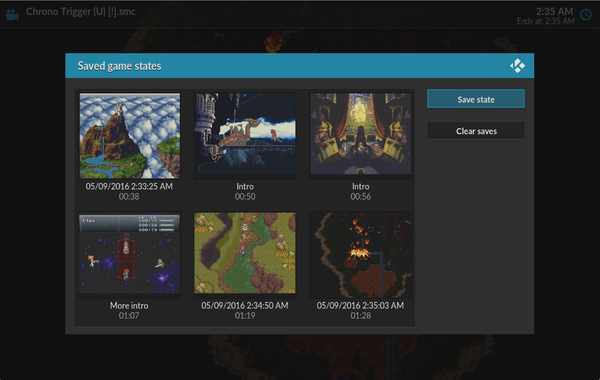Viewport: 600px width, 380px height.
Task: Select the floating island save state thumbnail
Action: point(129,136)
